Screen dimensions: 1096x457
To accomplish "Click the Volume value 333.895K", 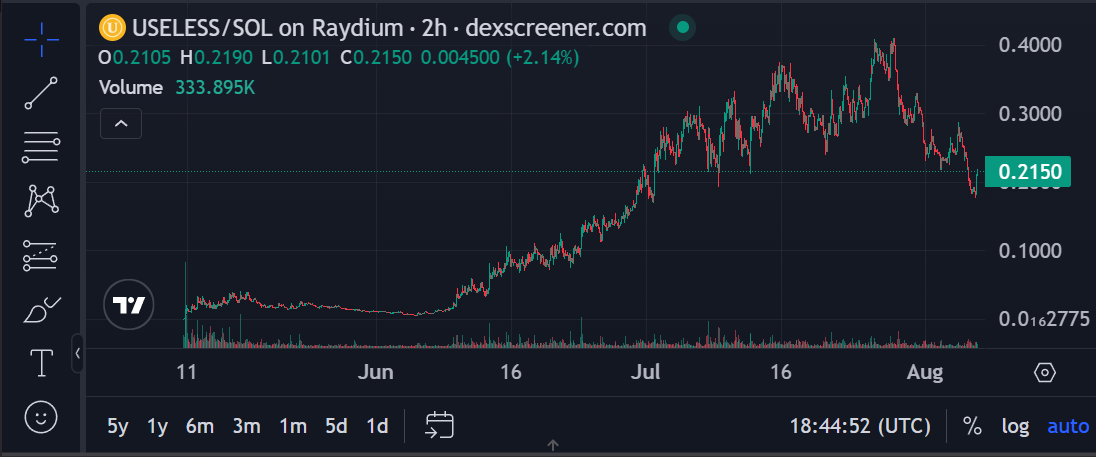I will (x=214, y=88).
